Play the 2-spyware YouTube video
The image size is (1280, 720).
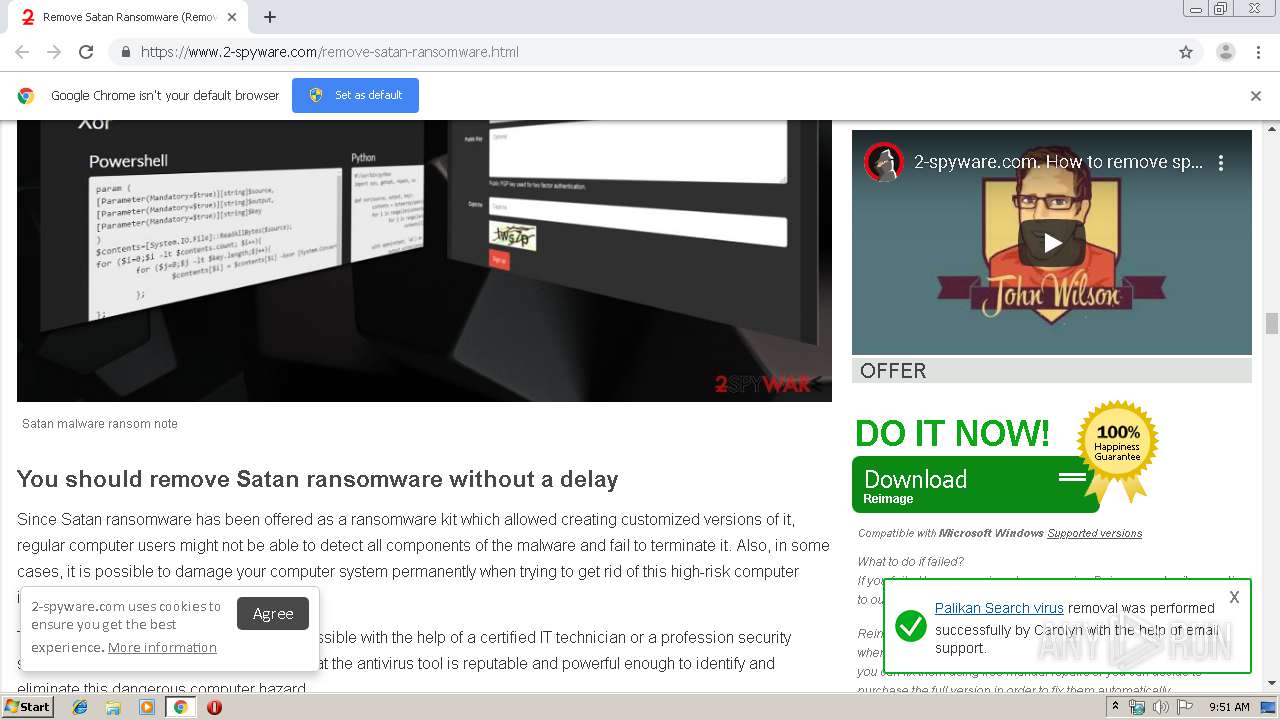pos(1052,243)
